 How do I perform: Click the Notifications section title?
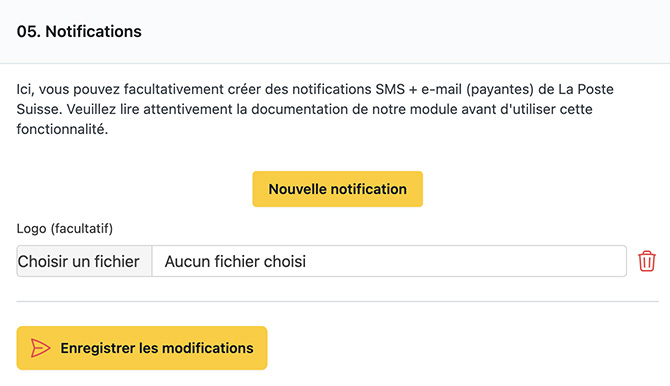(x=79, y=32)
